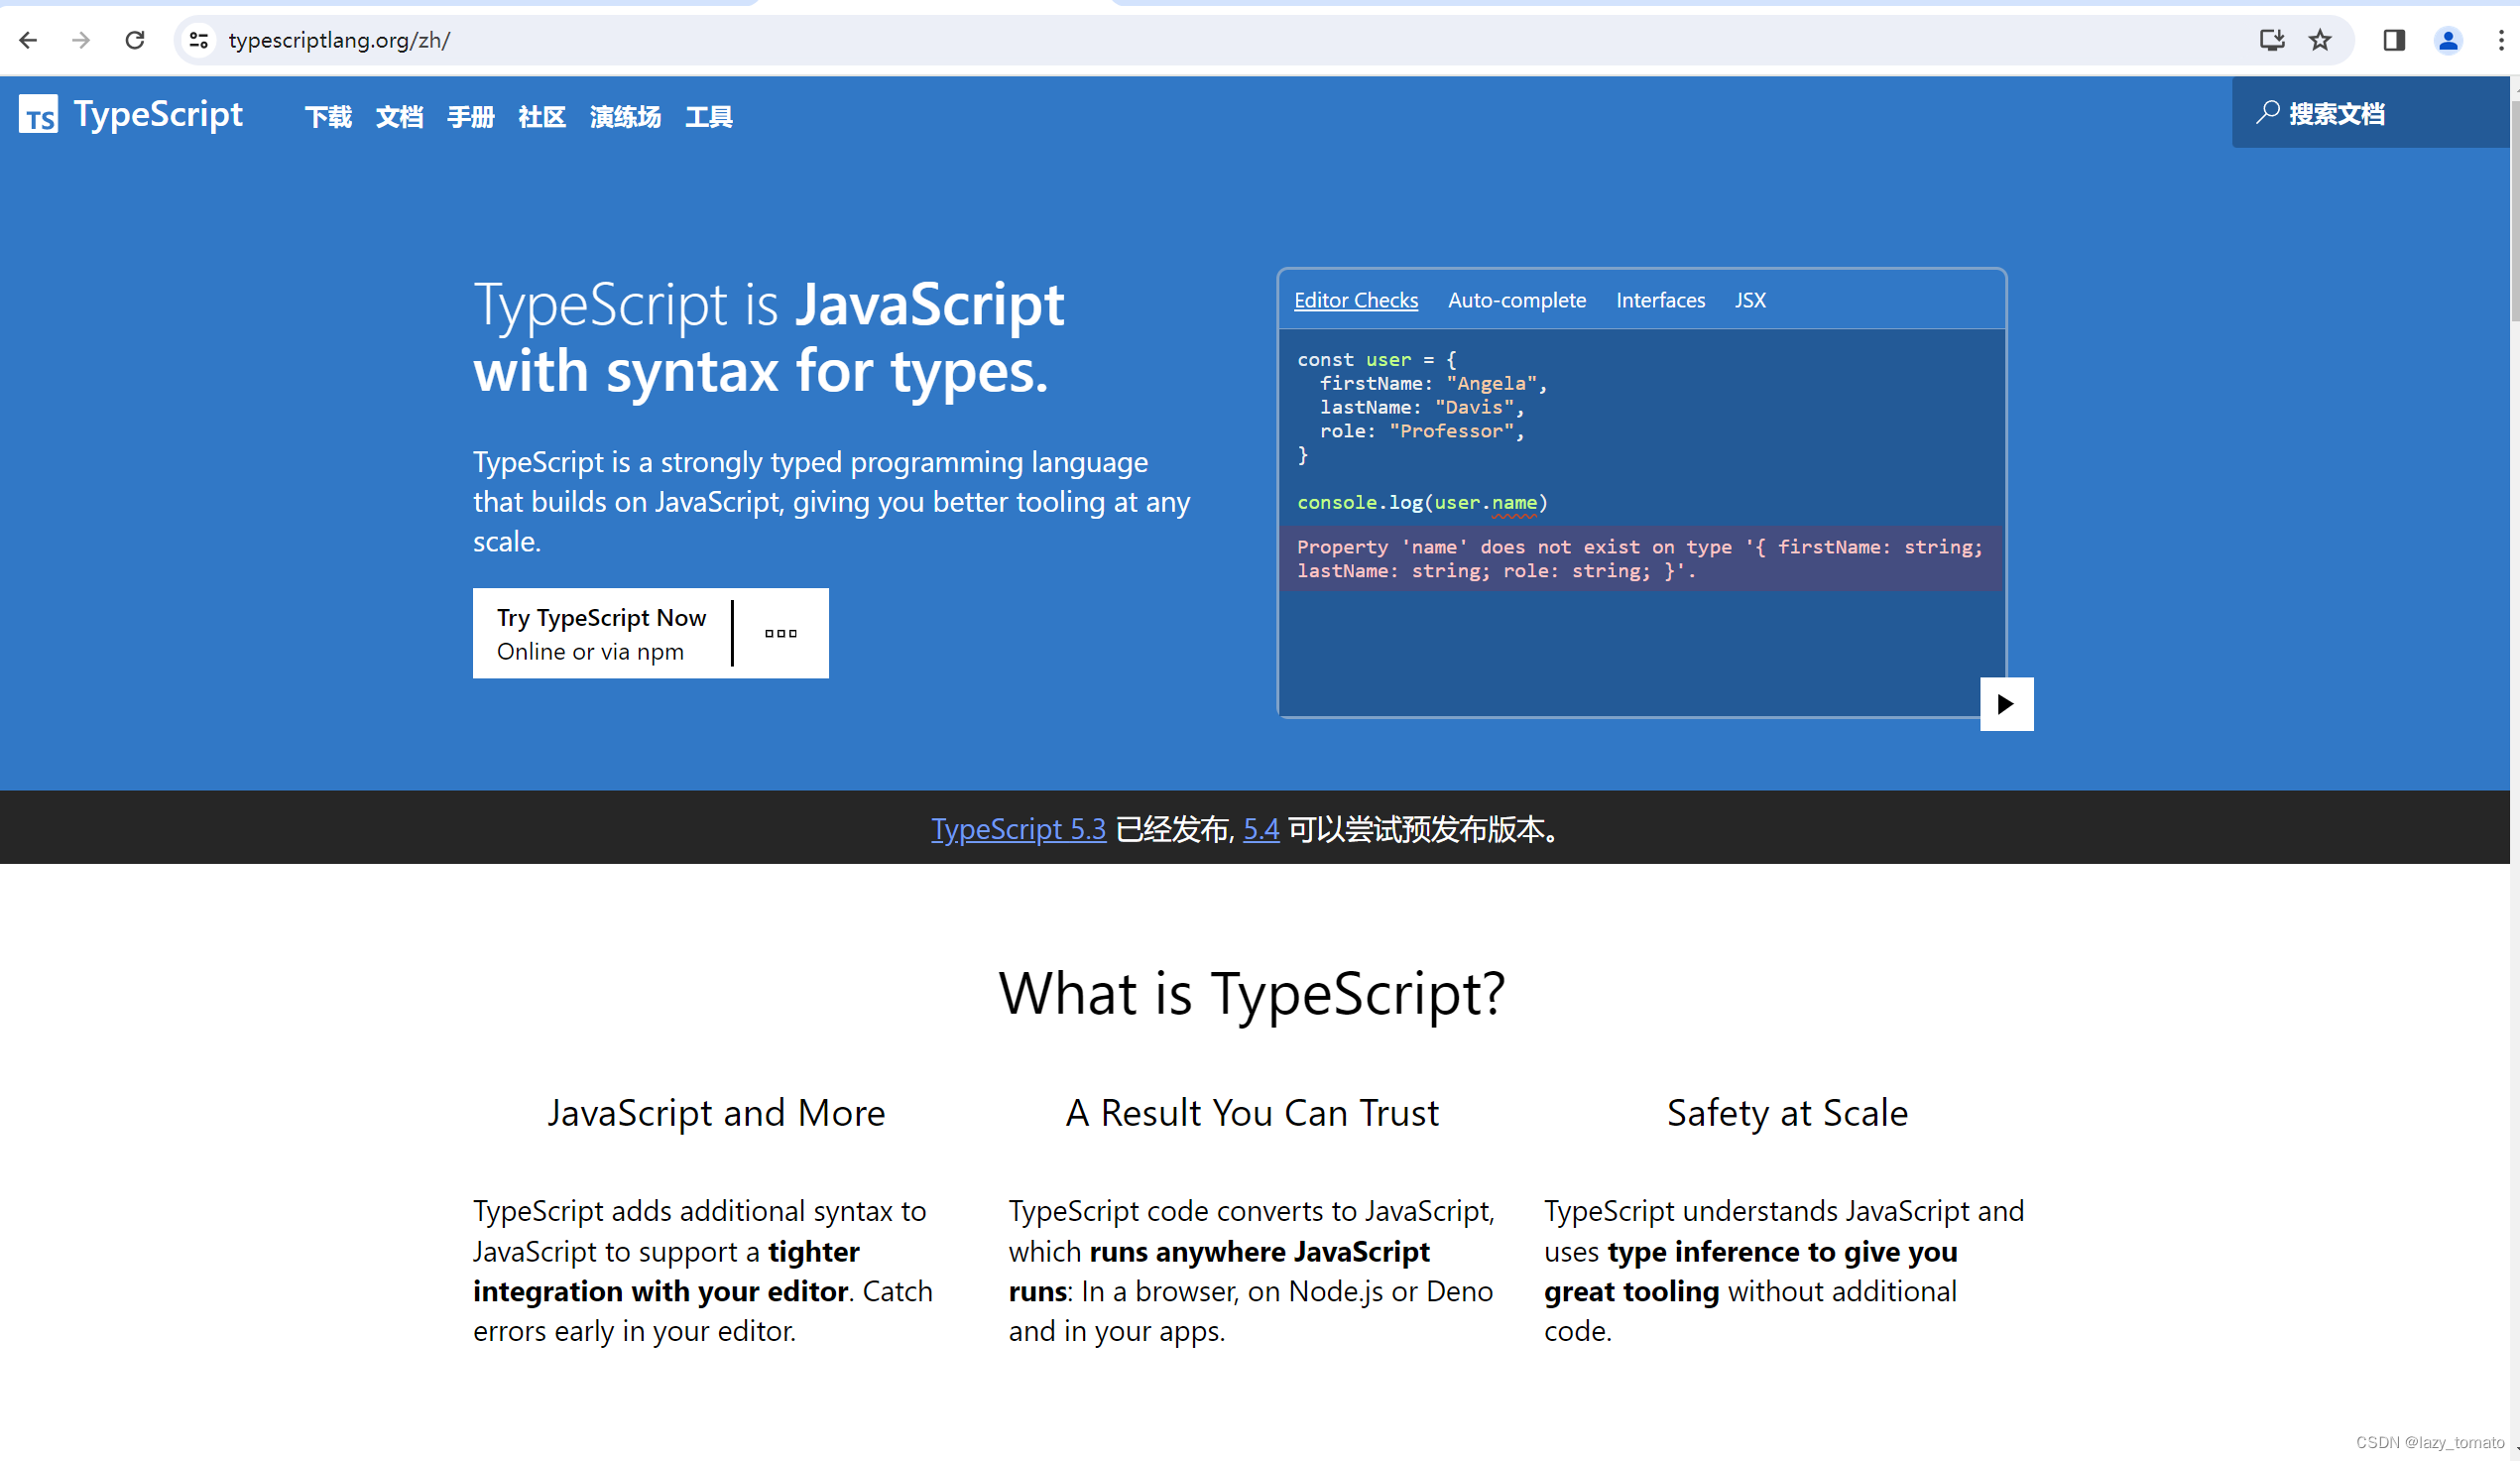Open the Chrome three-dot menu

pyautogui.click(x=2501, y=40)
